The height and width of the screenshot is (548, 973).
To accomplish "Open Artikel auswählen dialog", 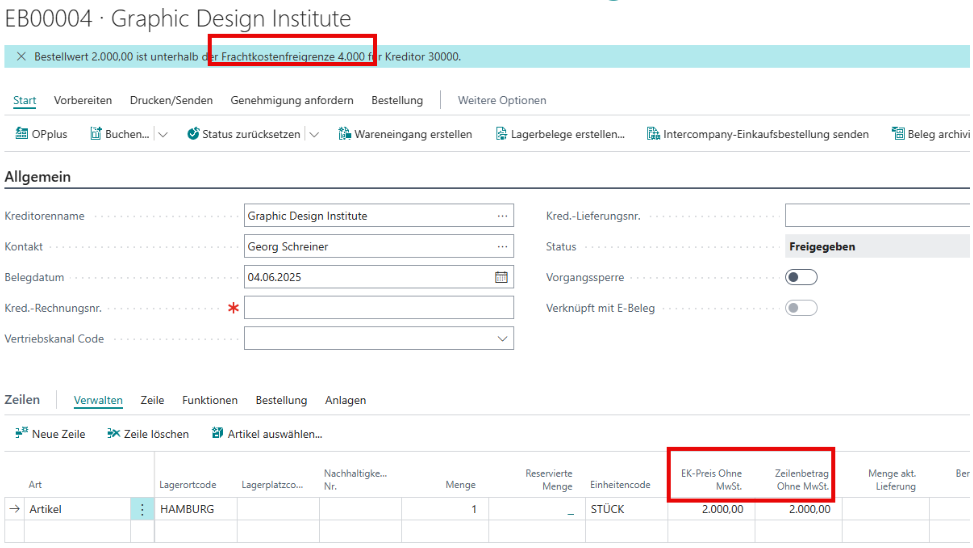I will tap(217, 434).
